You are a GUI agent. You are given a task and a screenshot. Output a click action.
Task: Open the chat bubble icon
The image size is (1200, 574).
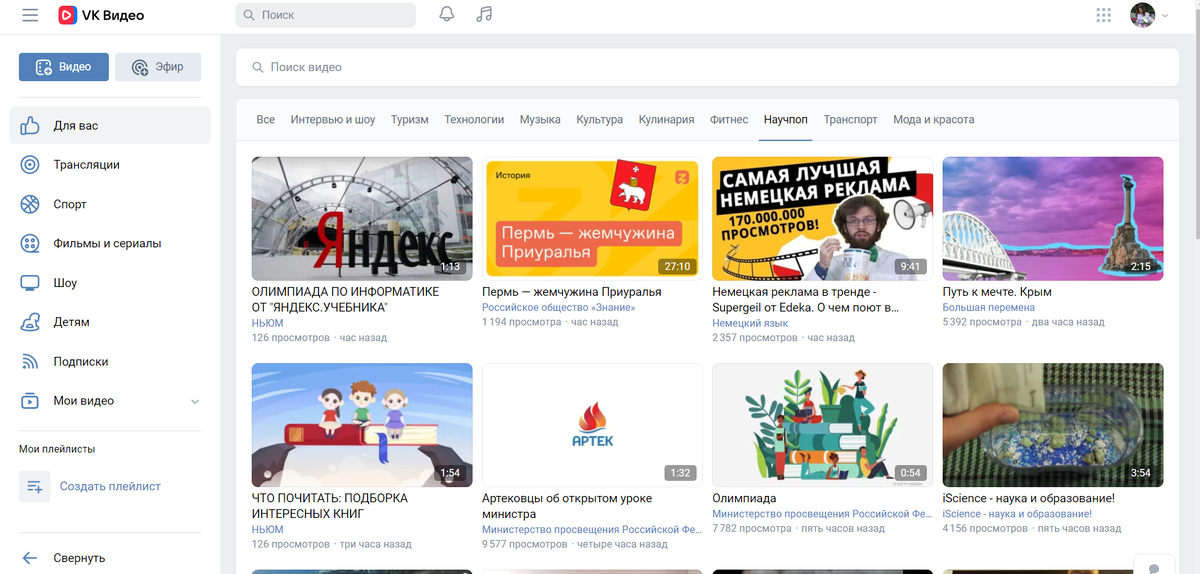pyautogui.click(x=1154, y=568)
